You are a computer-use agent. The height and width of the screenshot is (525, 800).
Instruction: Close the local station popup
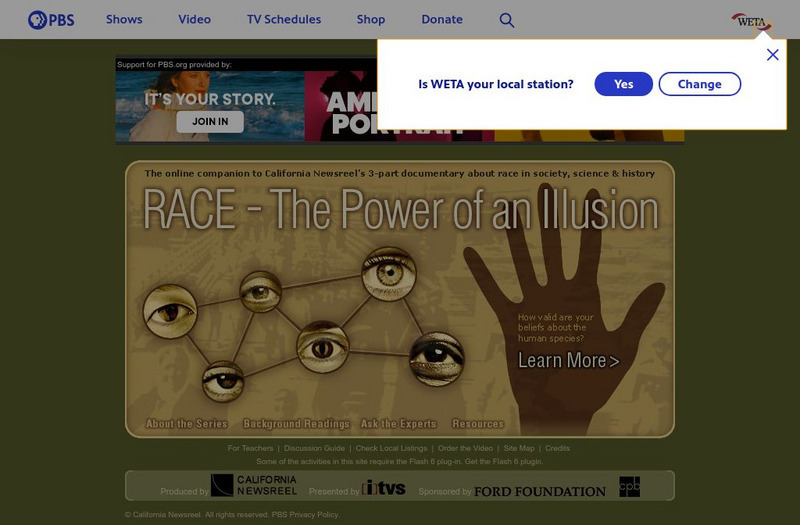[772, 55]
